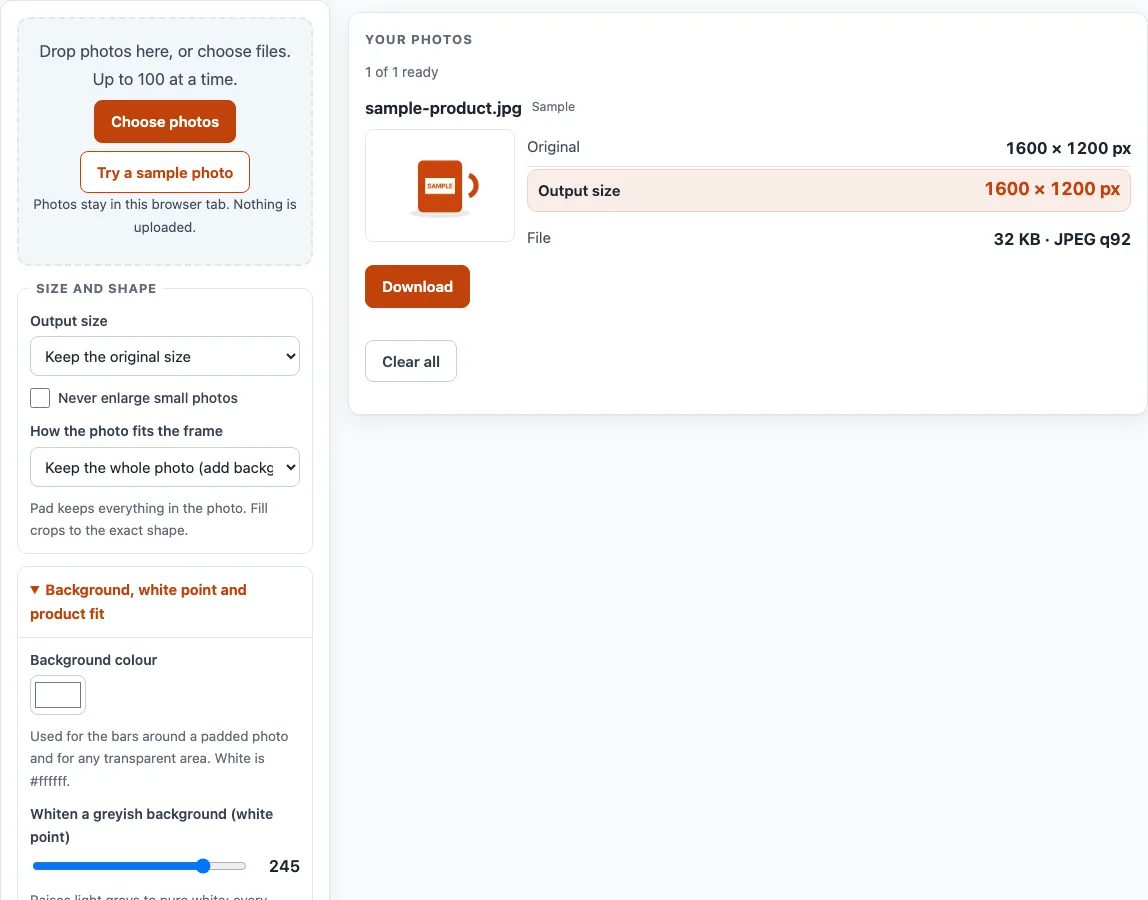Select the sample-product.jpg file name

pyautogui.click(x=443, y=108)
